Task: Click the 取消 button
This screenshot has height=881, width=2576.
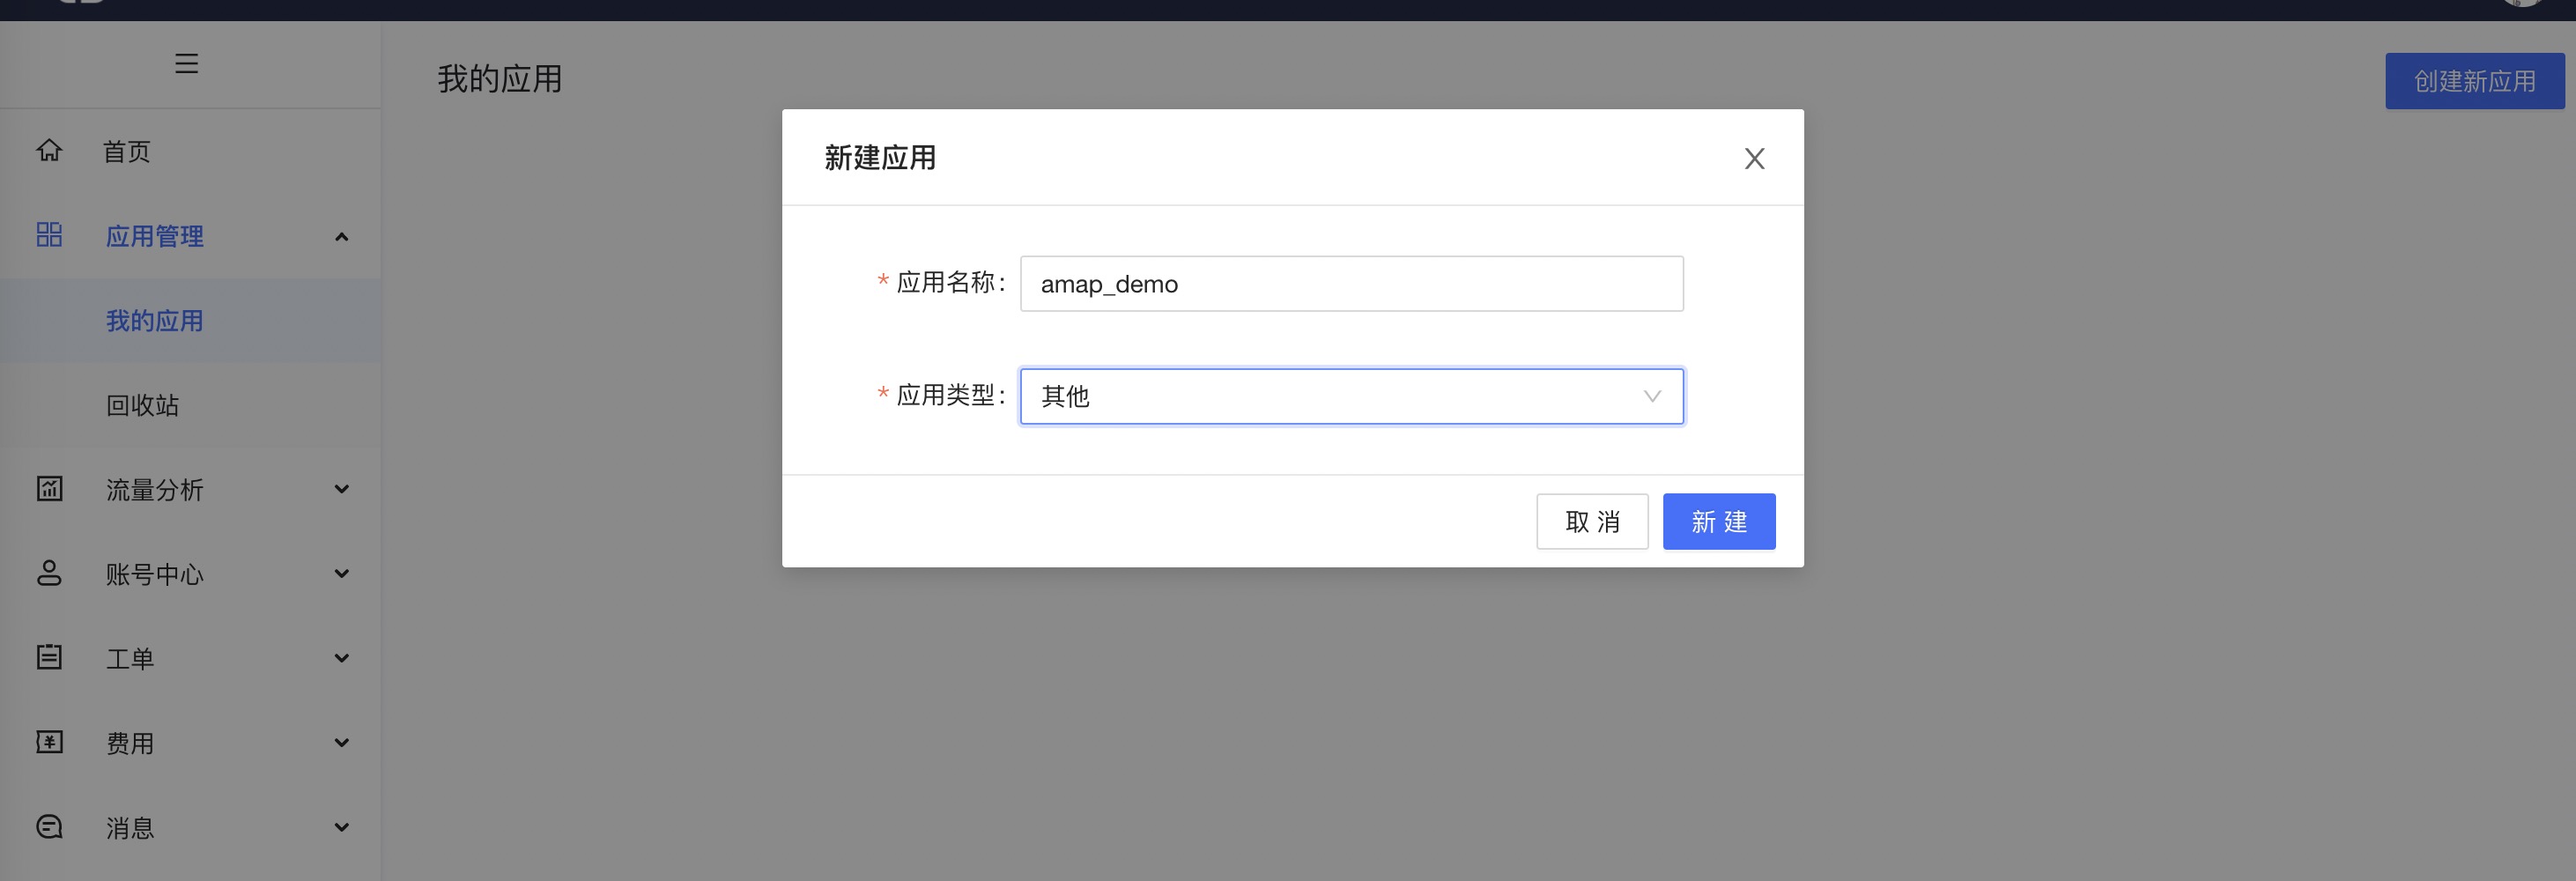Action: click(x=1592, y=521)
